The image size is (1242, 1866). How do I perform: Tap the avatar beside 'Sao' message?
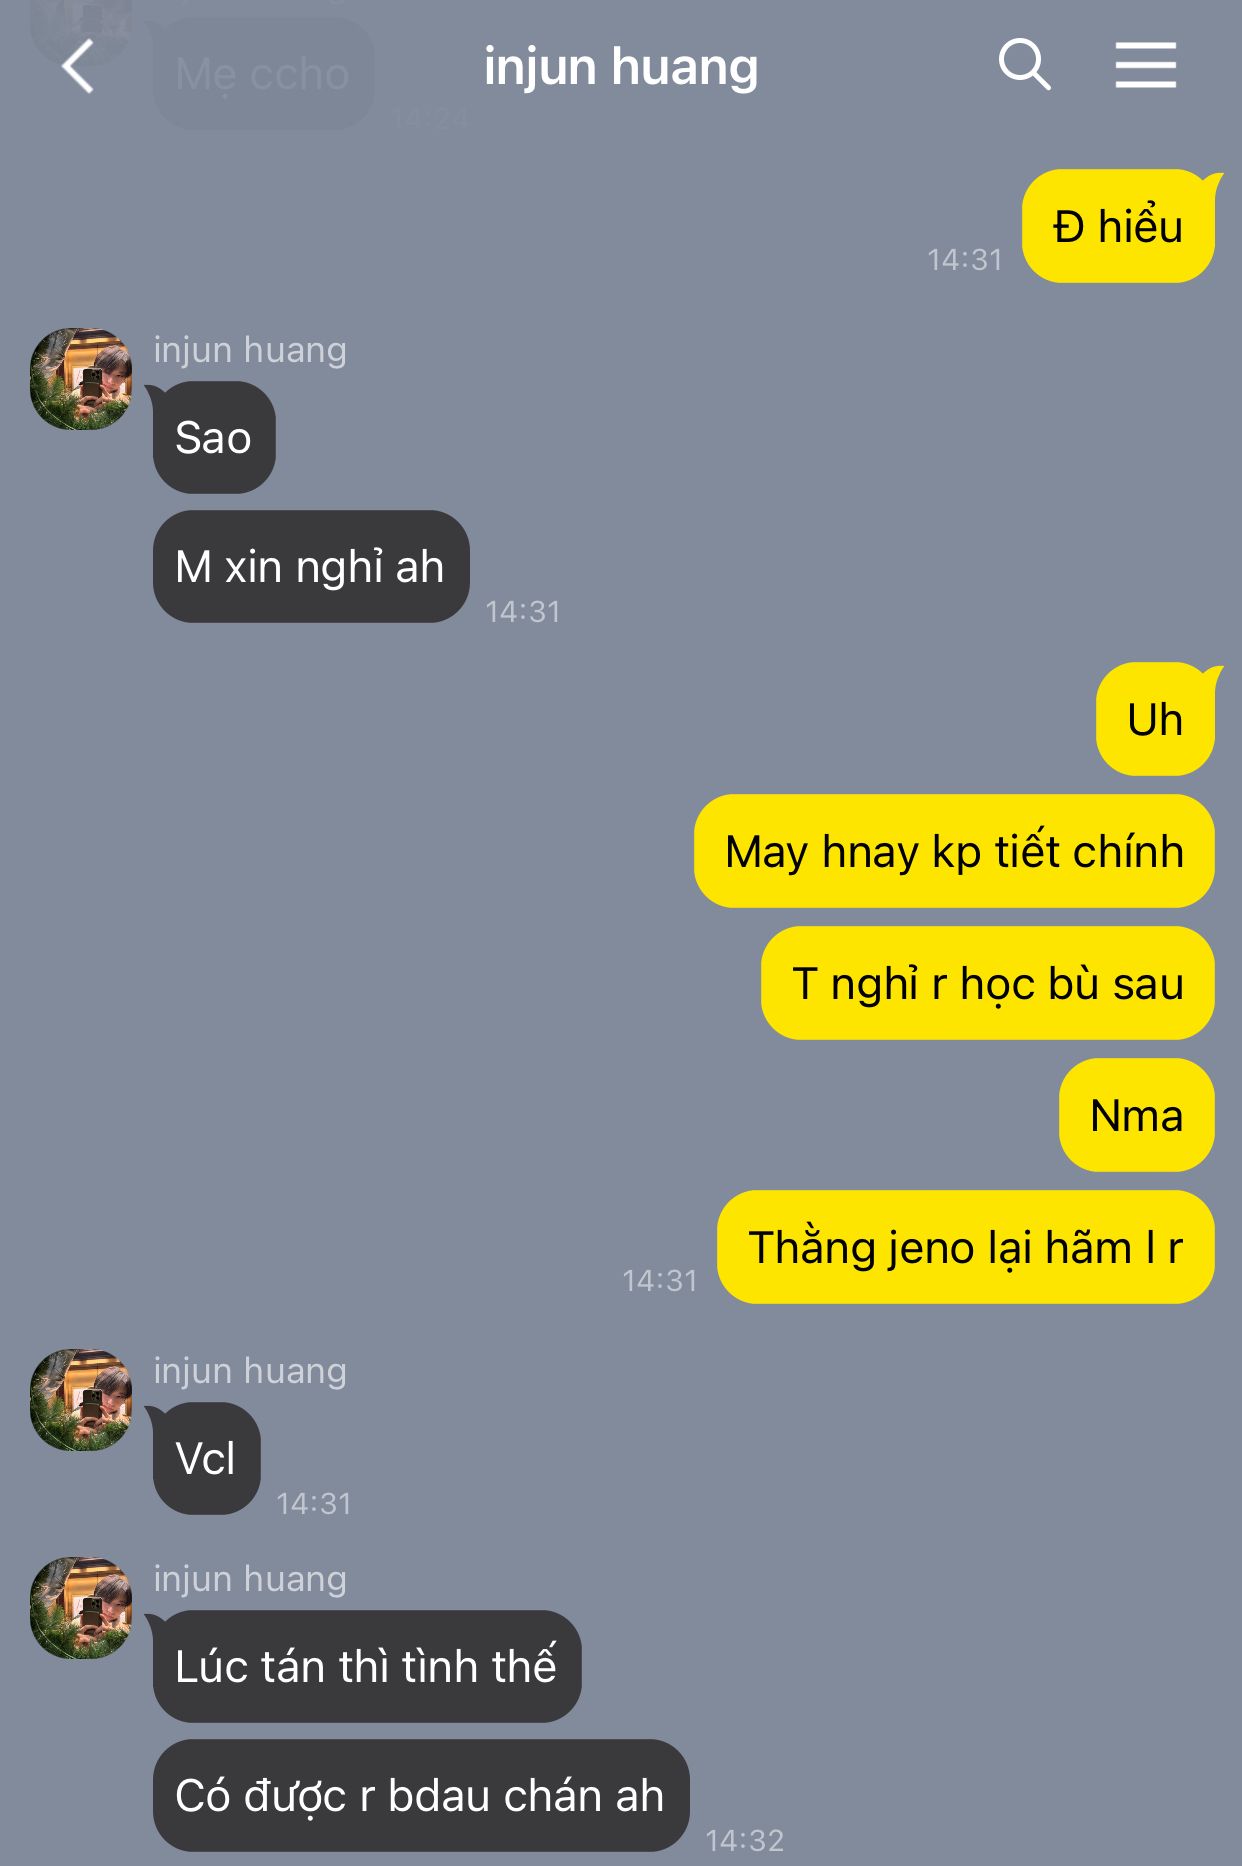click(x=81, y=379)
